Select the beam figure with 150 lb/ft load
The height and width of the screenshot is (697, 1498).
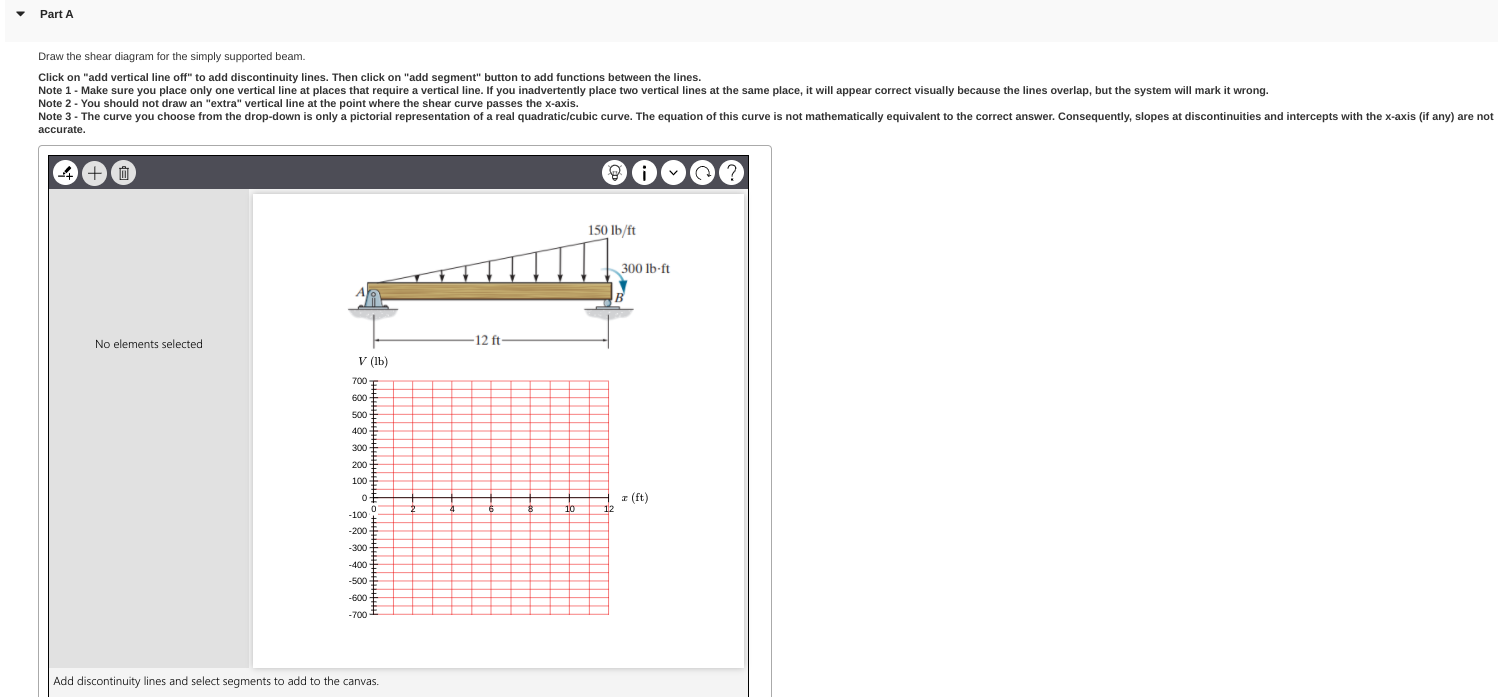(490, 290)
